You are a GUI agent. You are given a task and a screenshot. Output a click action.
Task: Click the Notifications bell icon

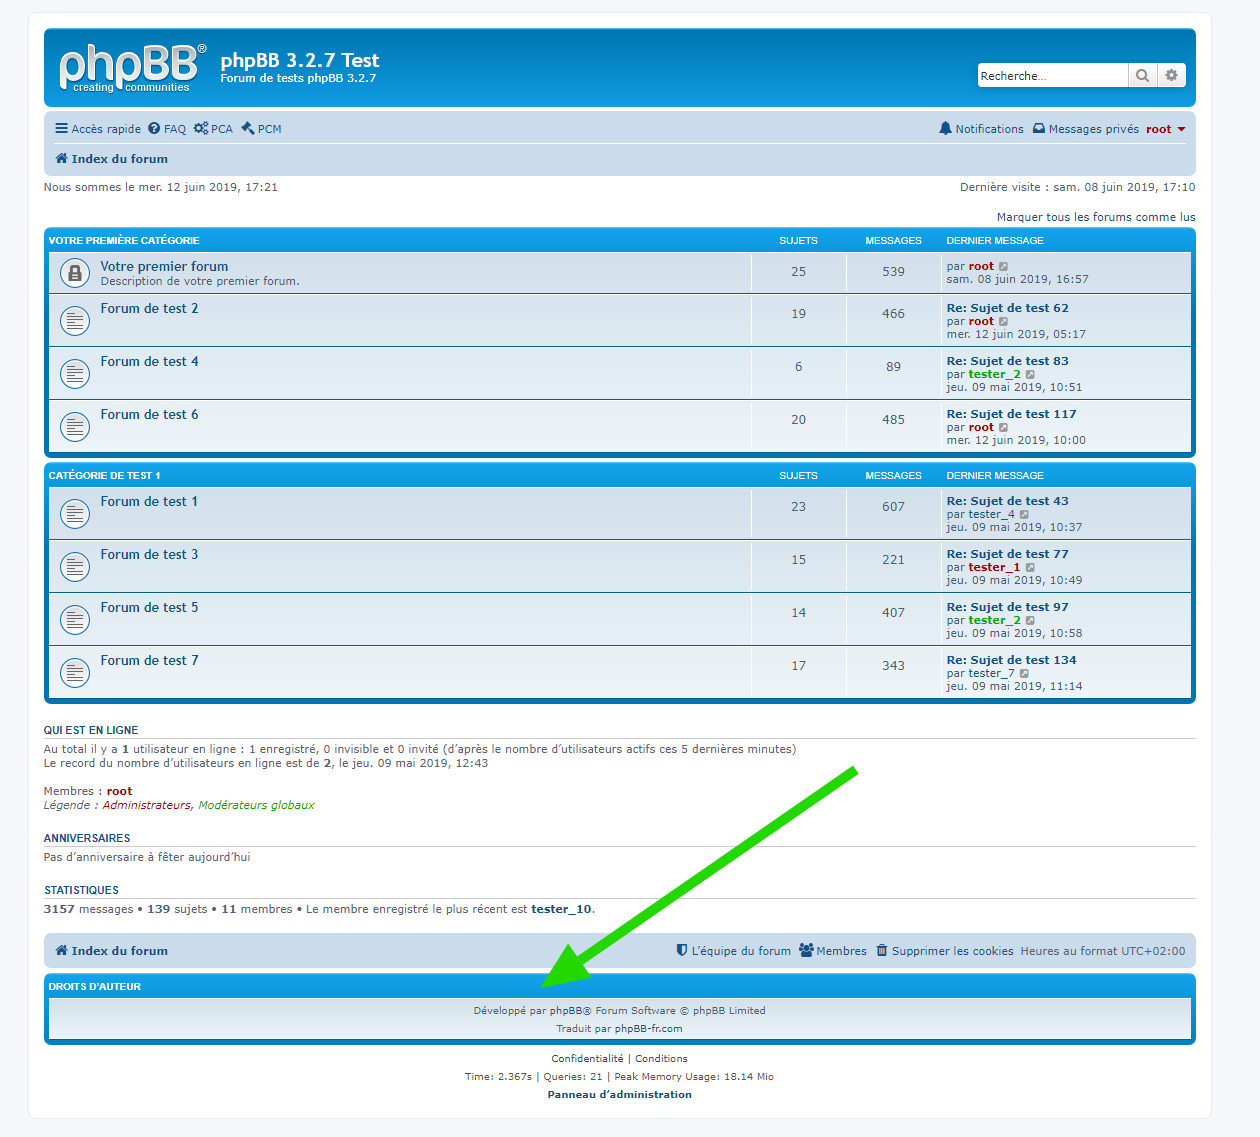945,129
